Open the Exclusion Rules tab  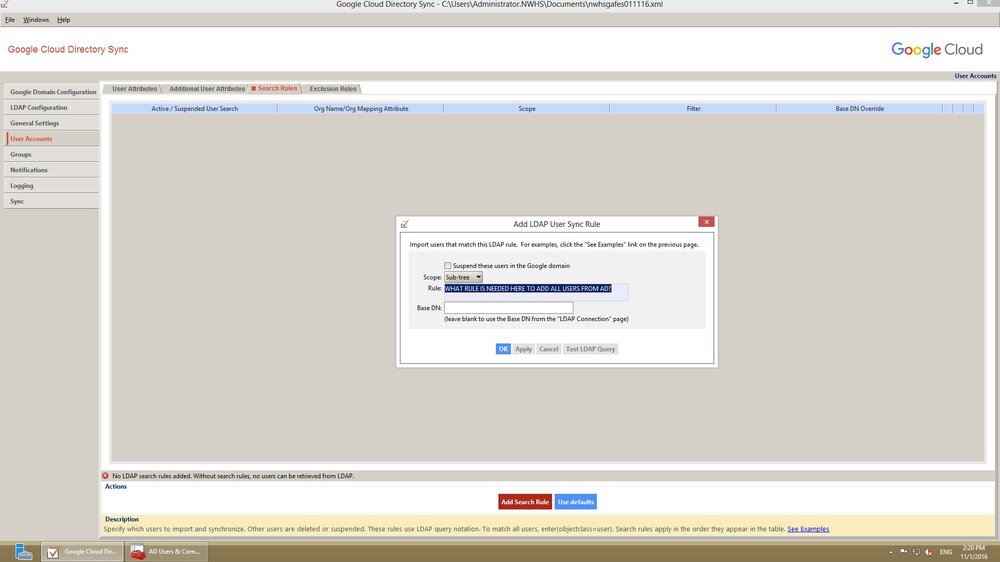(x=333, y=89)
